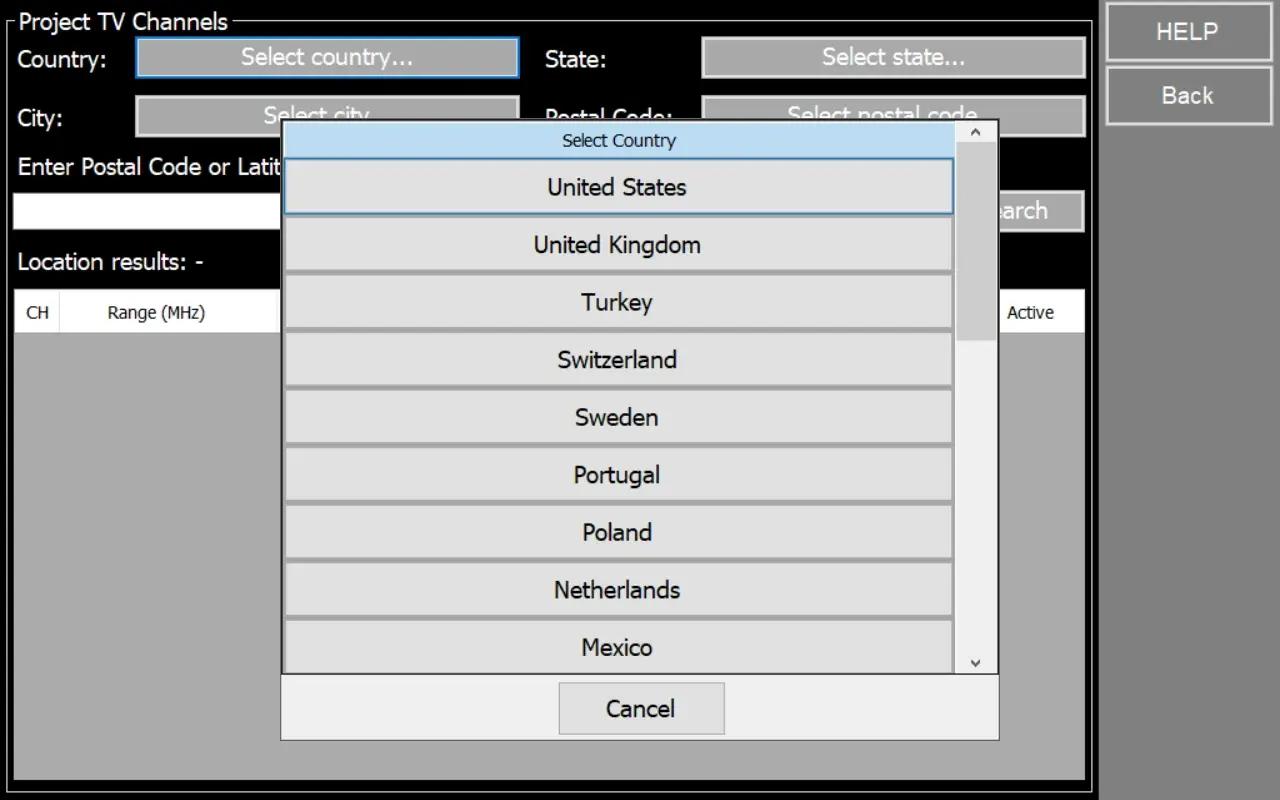The height and width of the screenshot is (800, 1280).
Task: Click the postal code or latitude input field
Action: (x=146, y=211)
